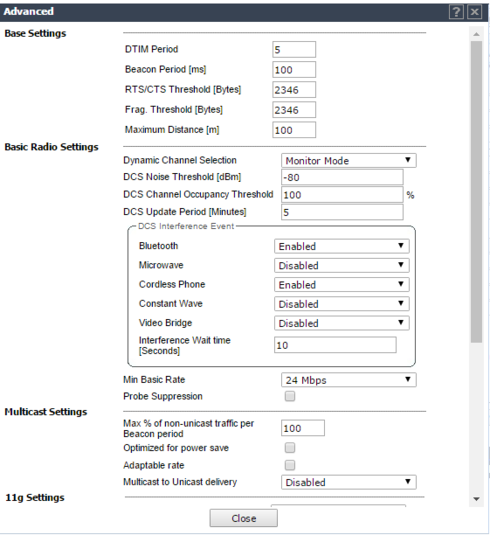Click the RTS/CTS Threshold field
The width and height of the screenshot is (490, 535).
click(294, 90)
